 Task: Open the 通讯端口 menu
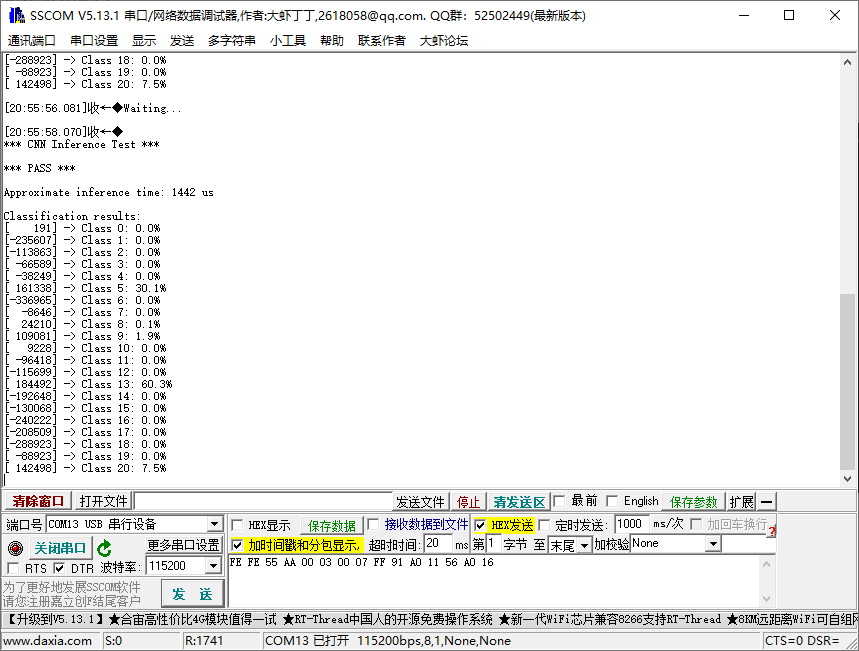point(31,41)
